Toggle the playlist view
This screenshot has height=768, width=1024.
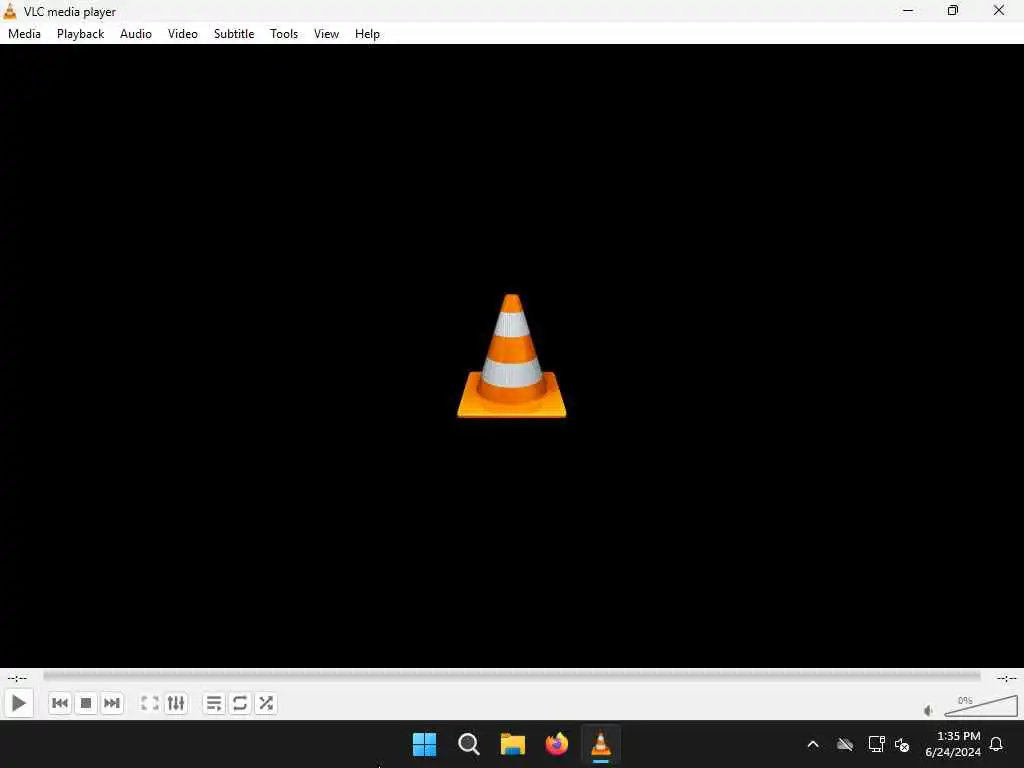tap(214, 703)
